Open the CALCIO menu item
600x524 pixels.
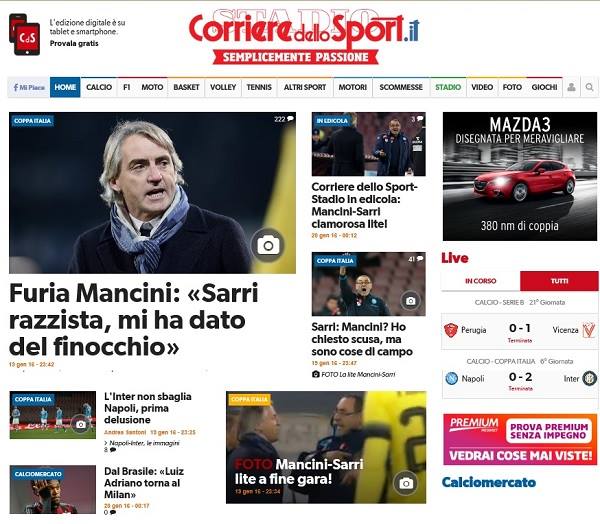tap(99, 87)
